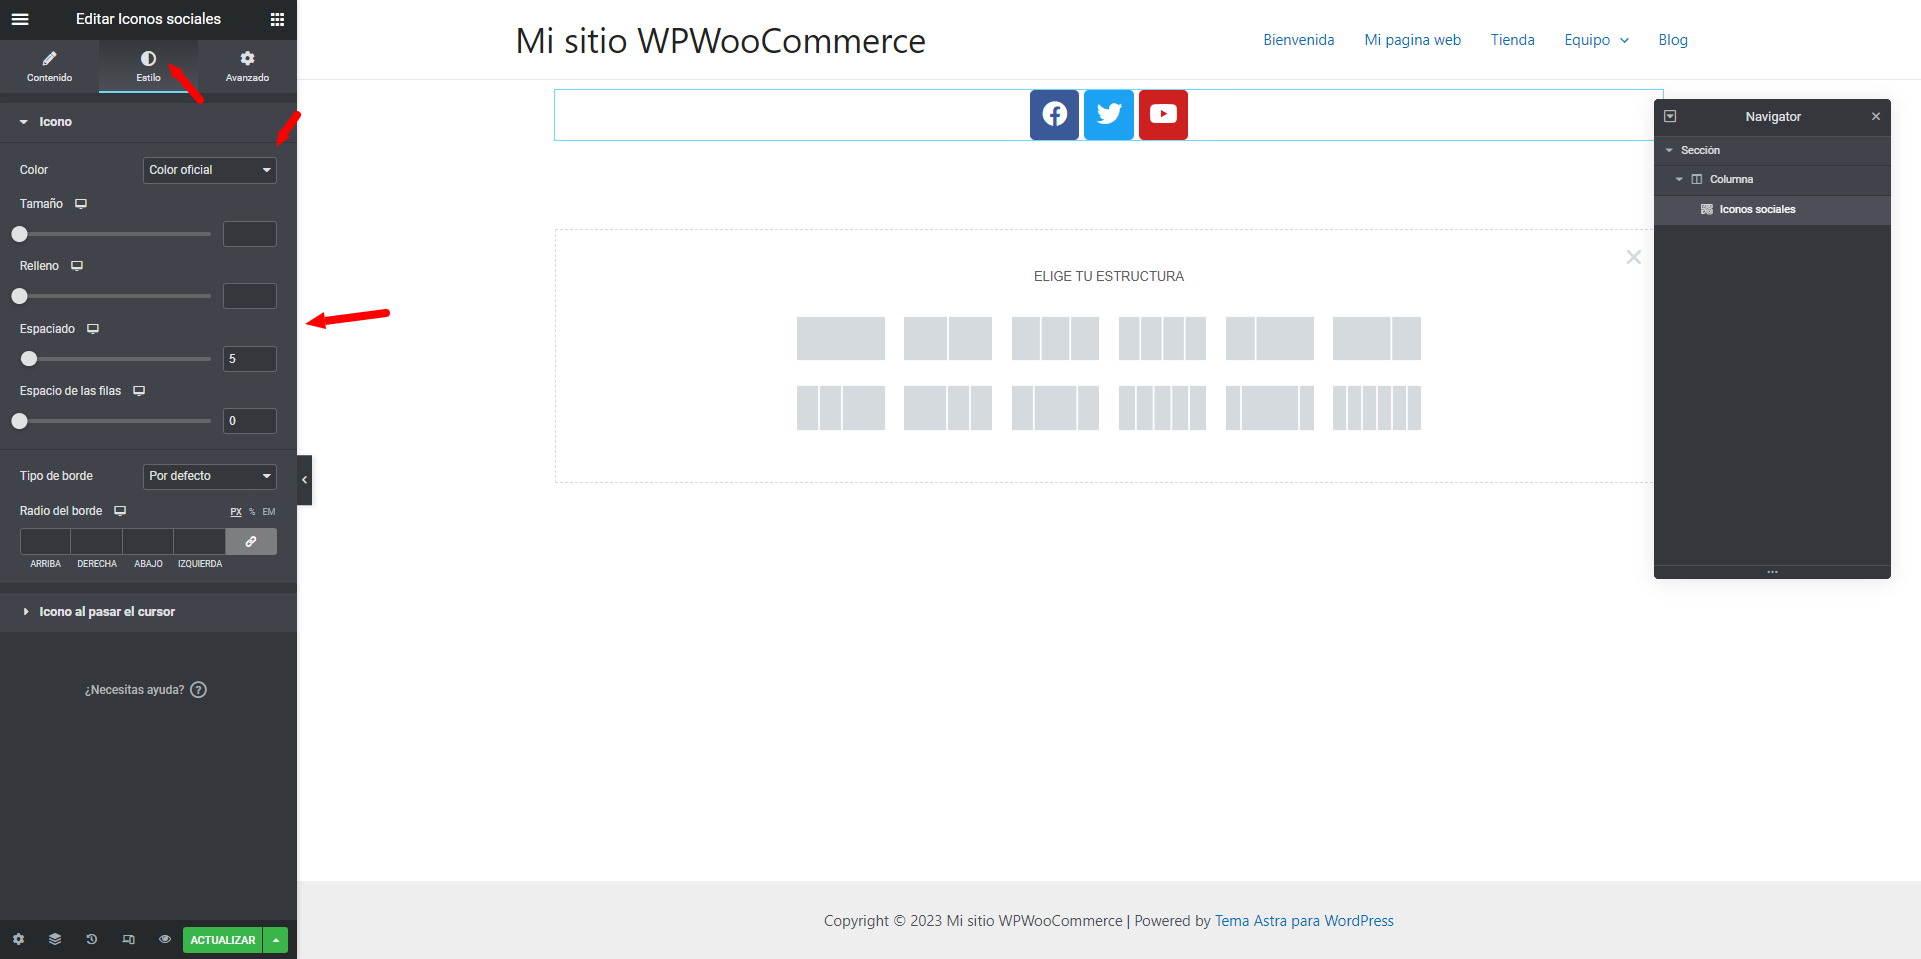1921x959 pixels.
Task: Focus Espacio de las filas value field
Action: (250, 421)
